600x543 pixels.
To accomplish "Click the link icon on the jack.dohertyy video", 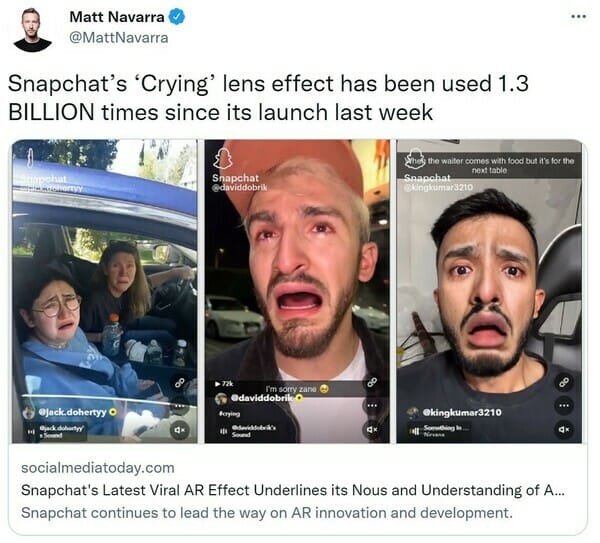I will pyautogui.click(x=179, y=382).
